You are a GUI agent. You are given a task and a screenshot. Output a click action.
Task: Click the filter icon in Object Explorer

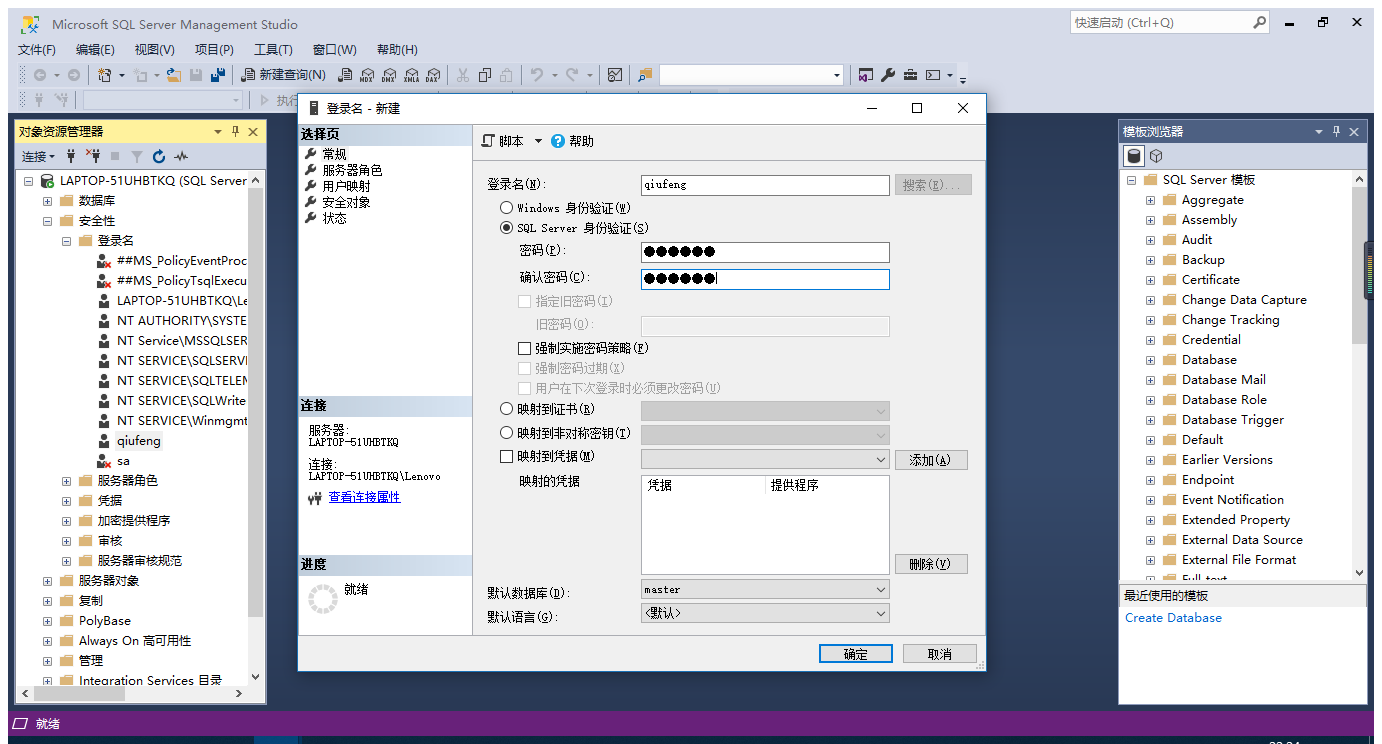pos(137,157)
